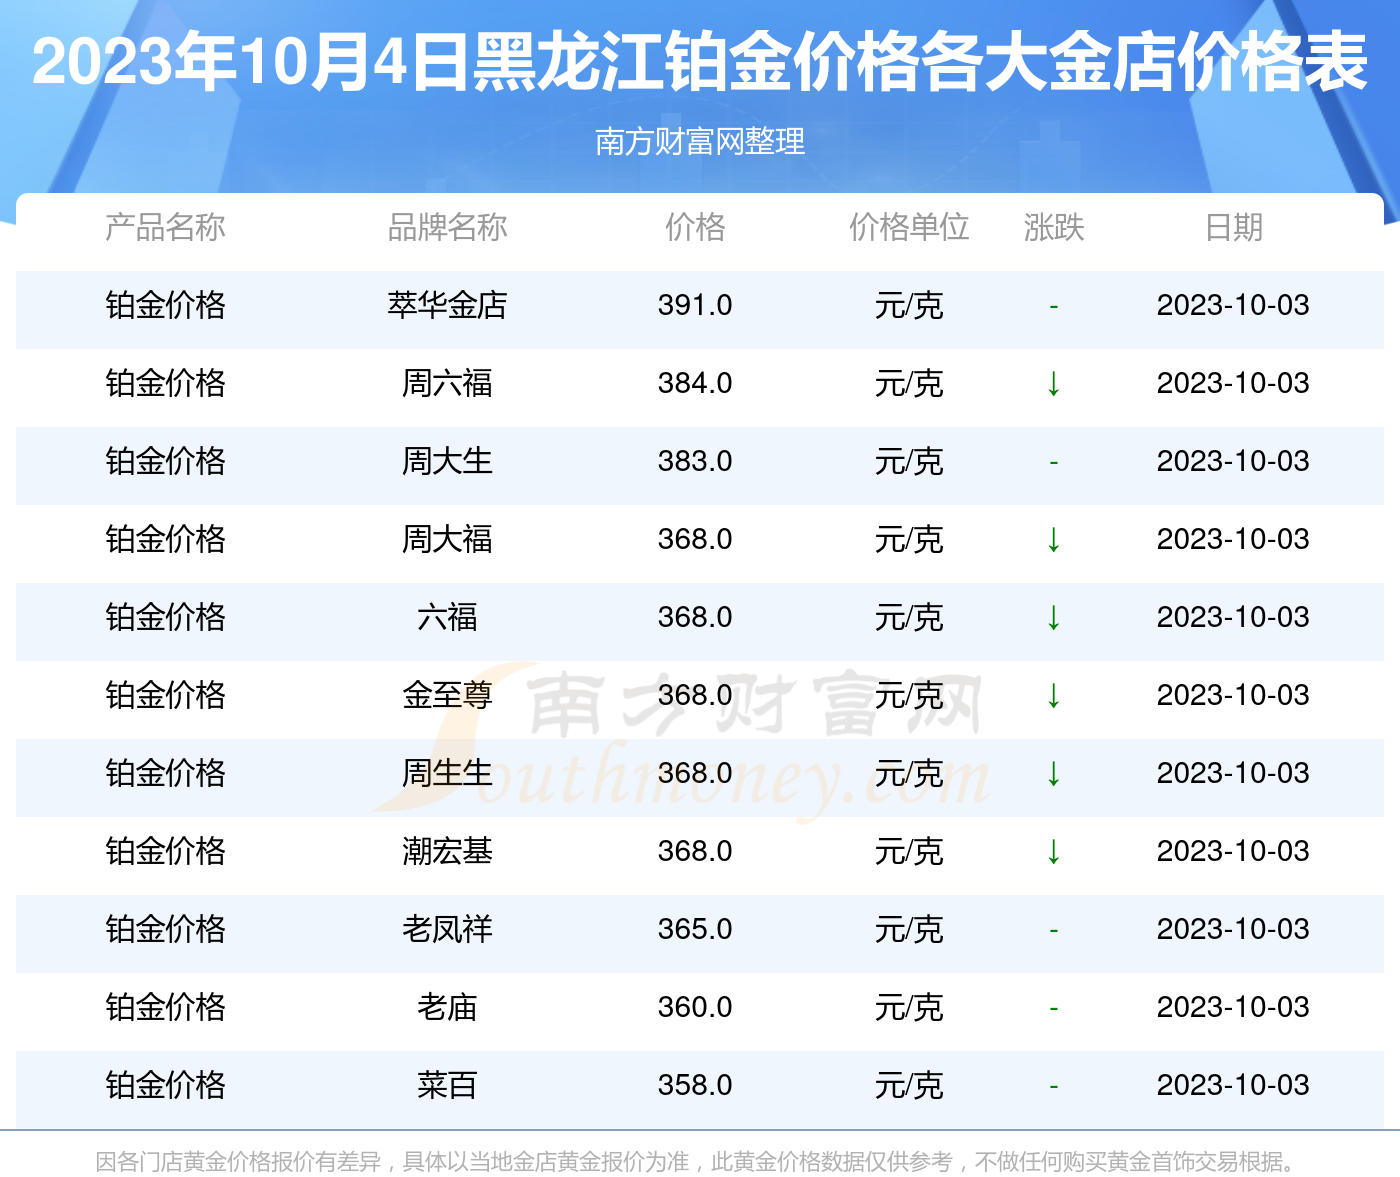1400x1177 pixels.
Task: Click the dash change mark in 老凤祥 row
Action: pos(1053,930)
